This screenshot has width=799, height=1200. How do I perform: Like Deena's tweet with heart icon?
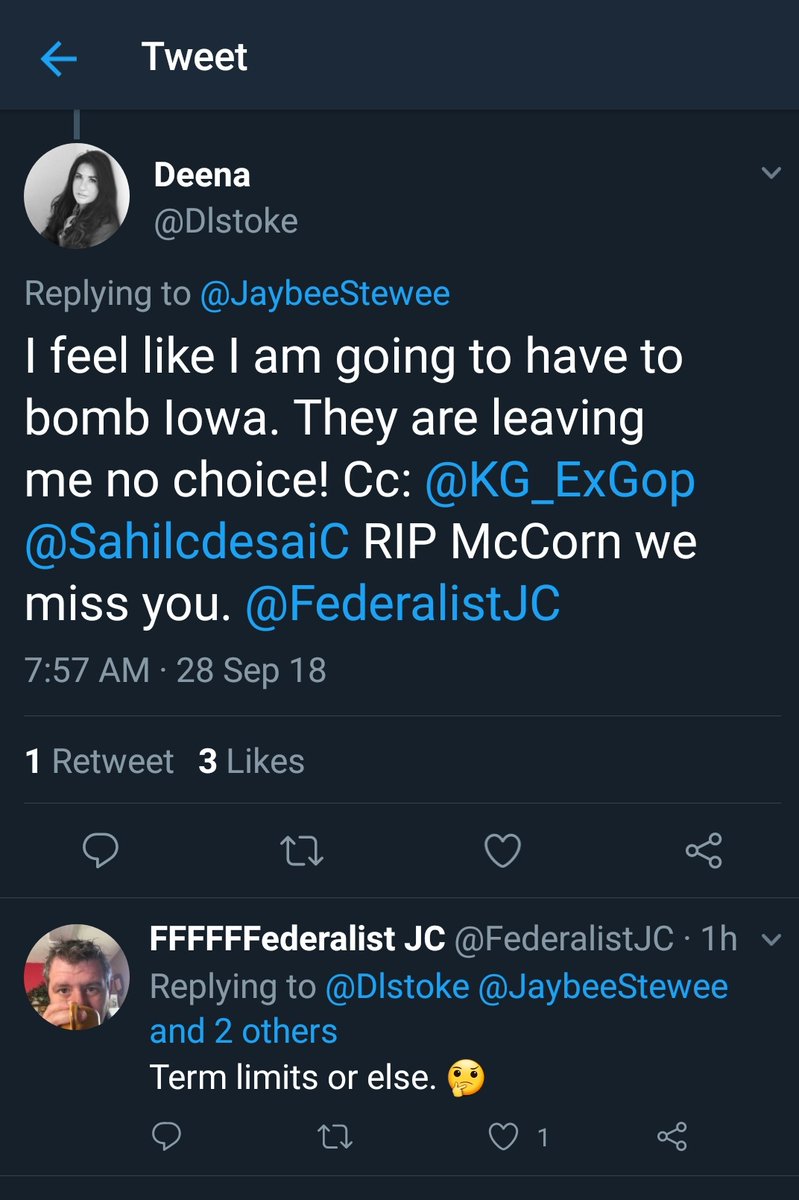[502, 851]
